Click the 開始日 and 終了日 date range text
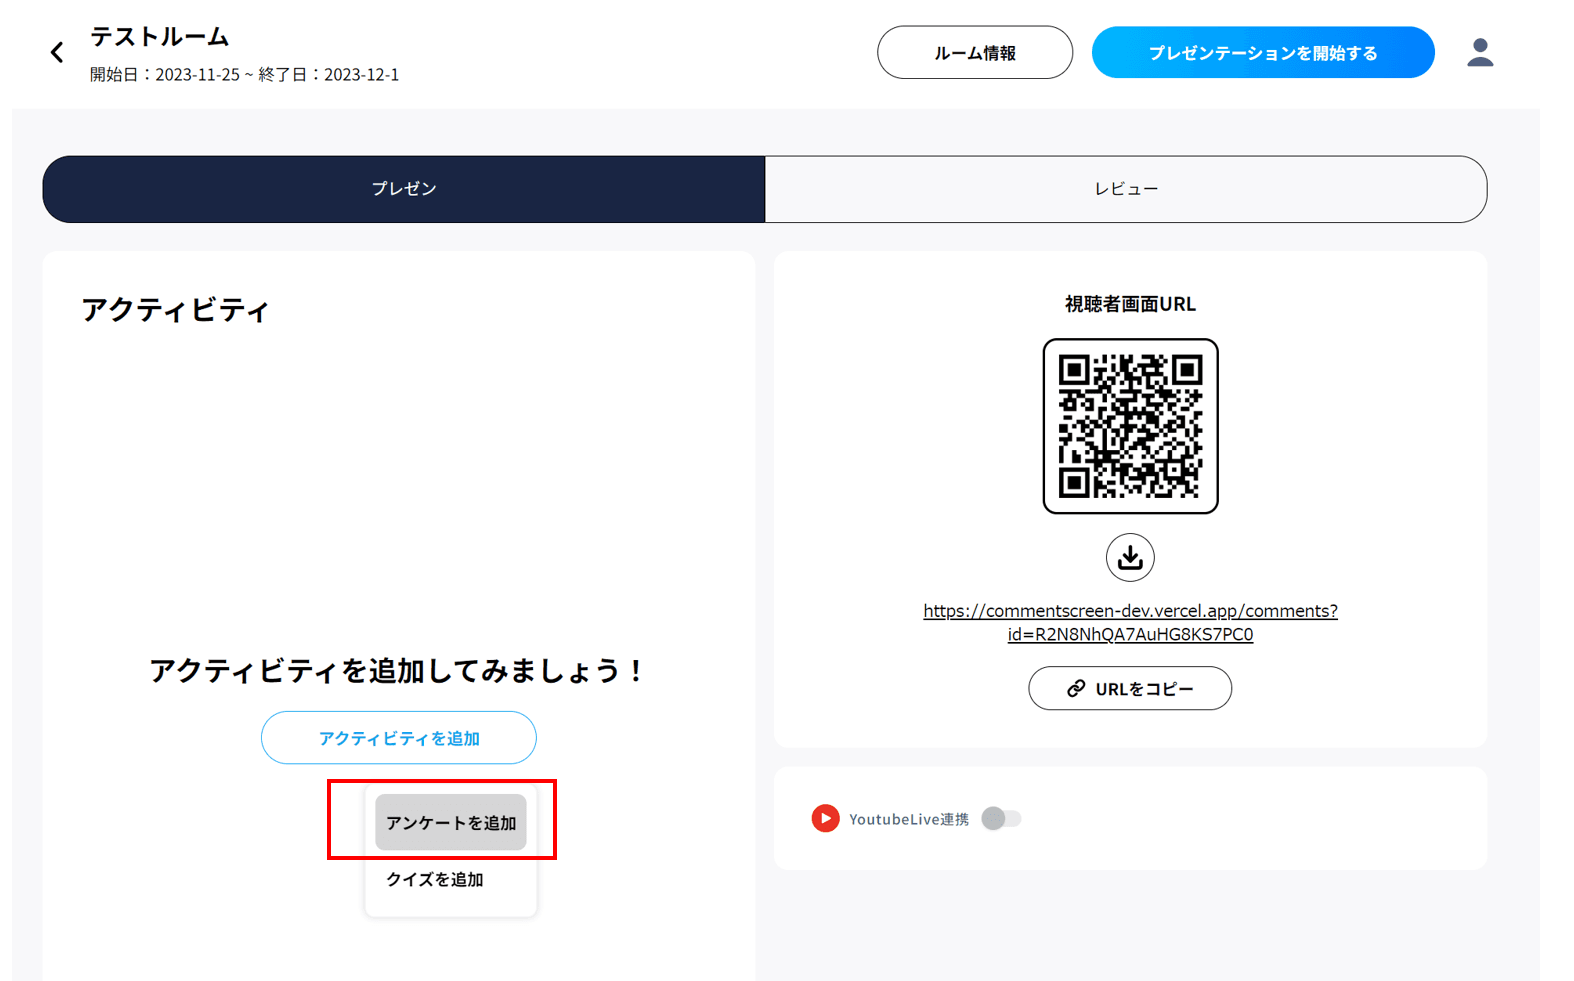This screenshot has height=981, width=1574. [244, 75]
